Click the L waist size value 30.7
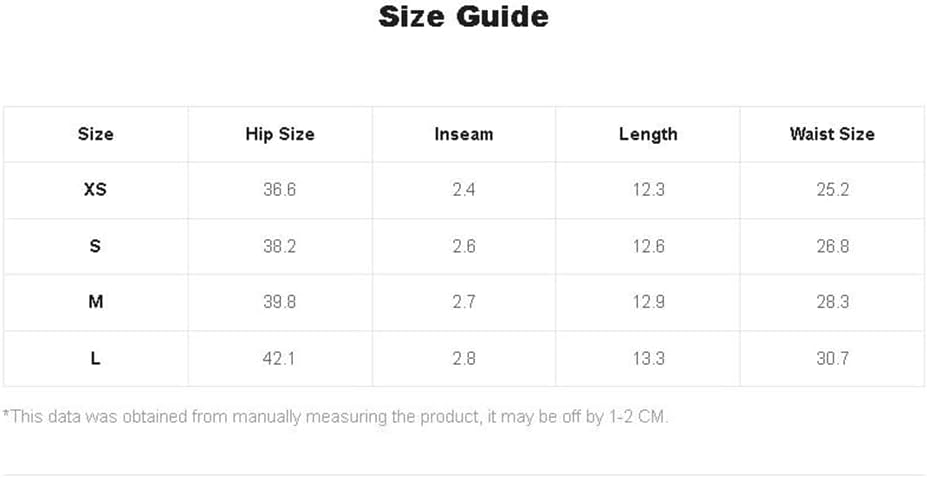927x478 pixels. [832, 359]
